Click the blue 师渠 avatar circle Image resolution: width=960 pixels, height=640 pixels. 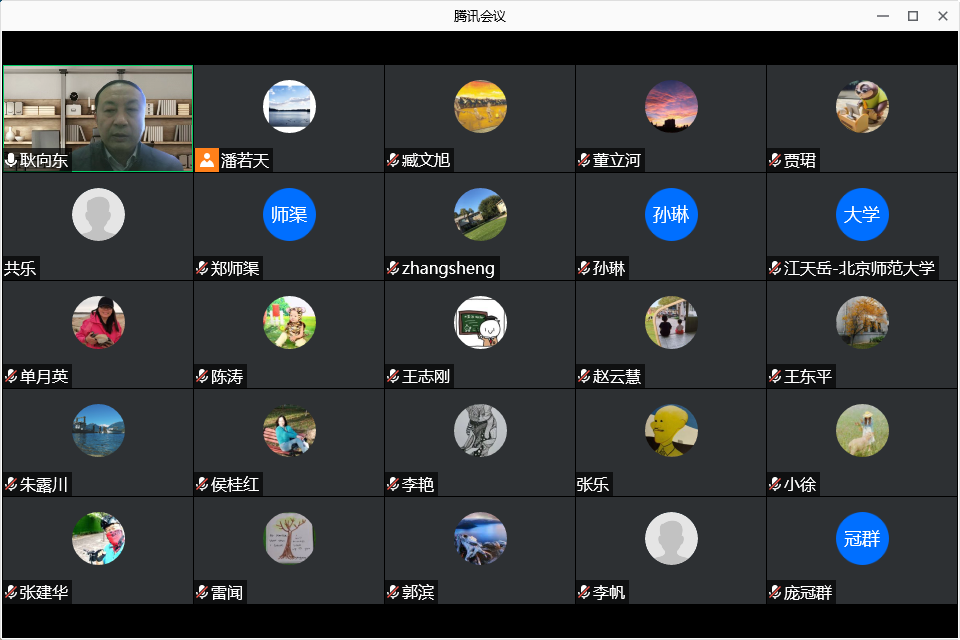pos(289,214)
